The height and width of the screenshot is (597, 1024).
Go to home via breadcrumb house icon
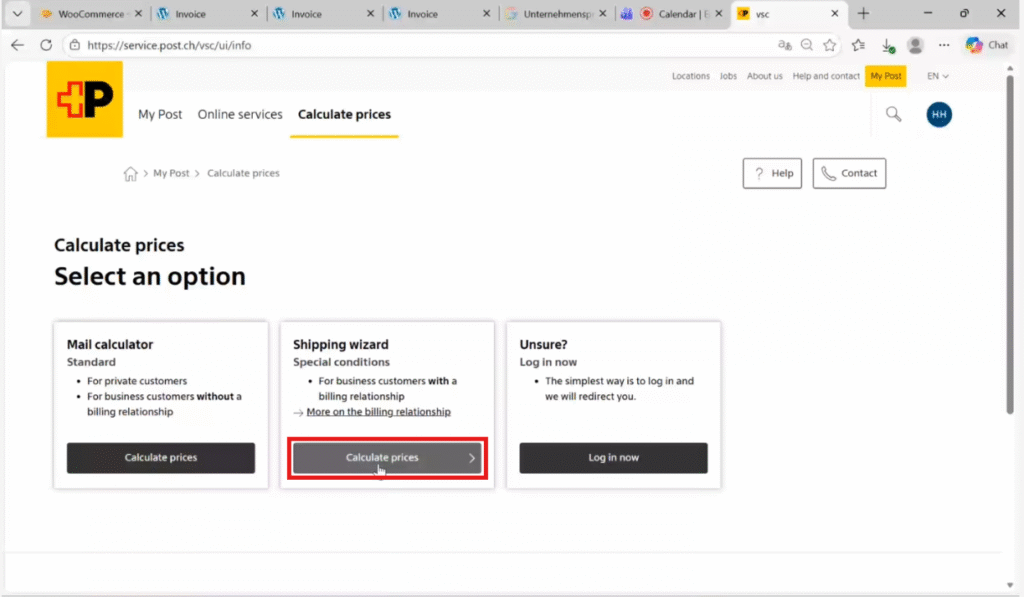(x=130, y=174)
